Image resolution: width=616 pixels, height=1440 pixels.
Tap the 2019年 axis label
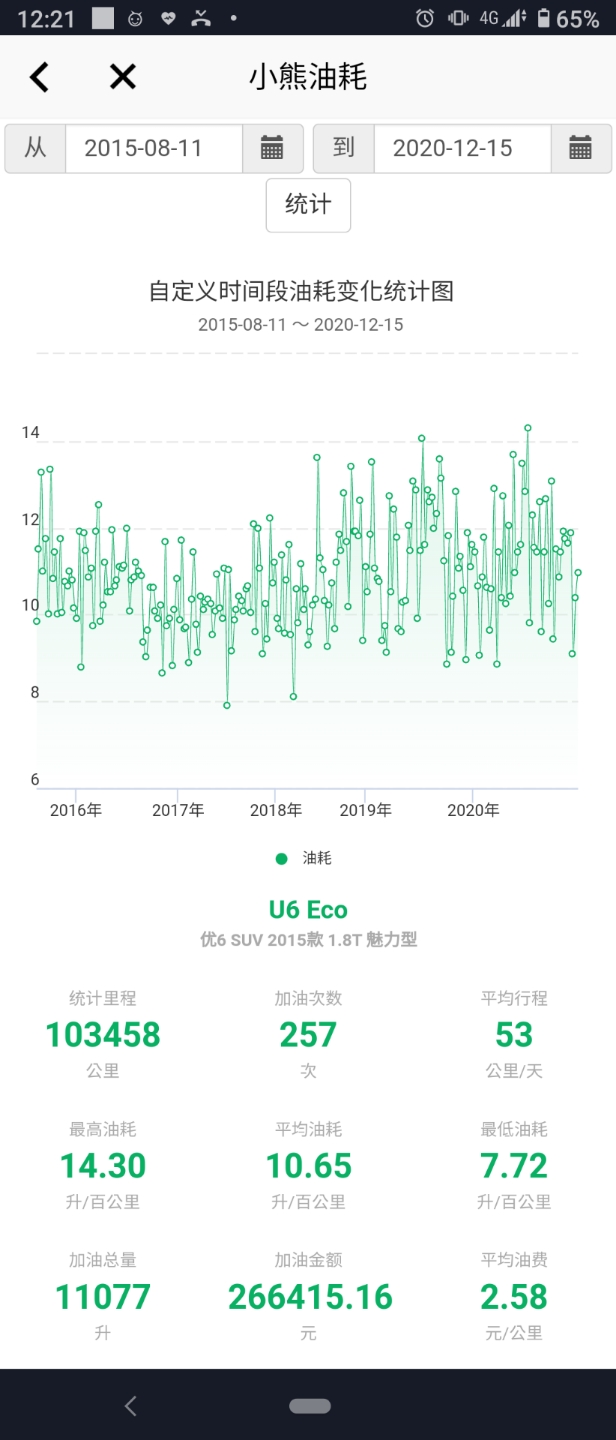click(x=365, y=810)
